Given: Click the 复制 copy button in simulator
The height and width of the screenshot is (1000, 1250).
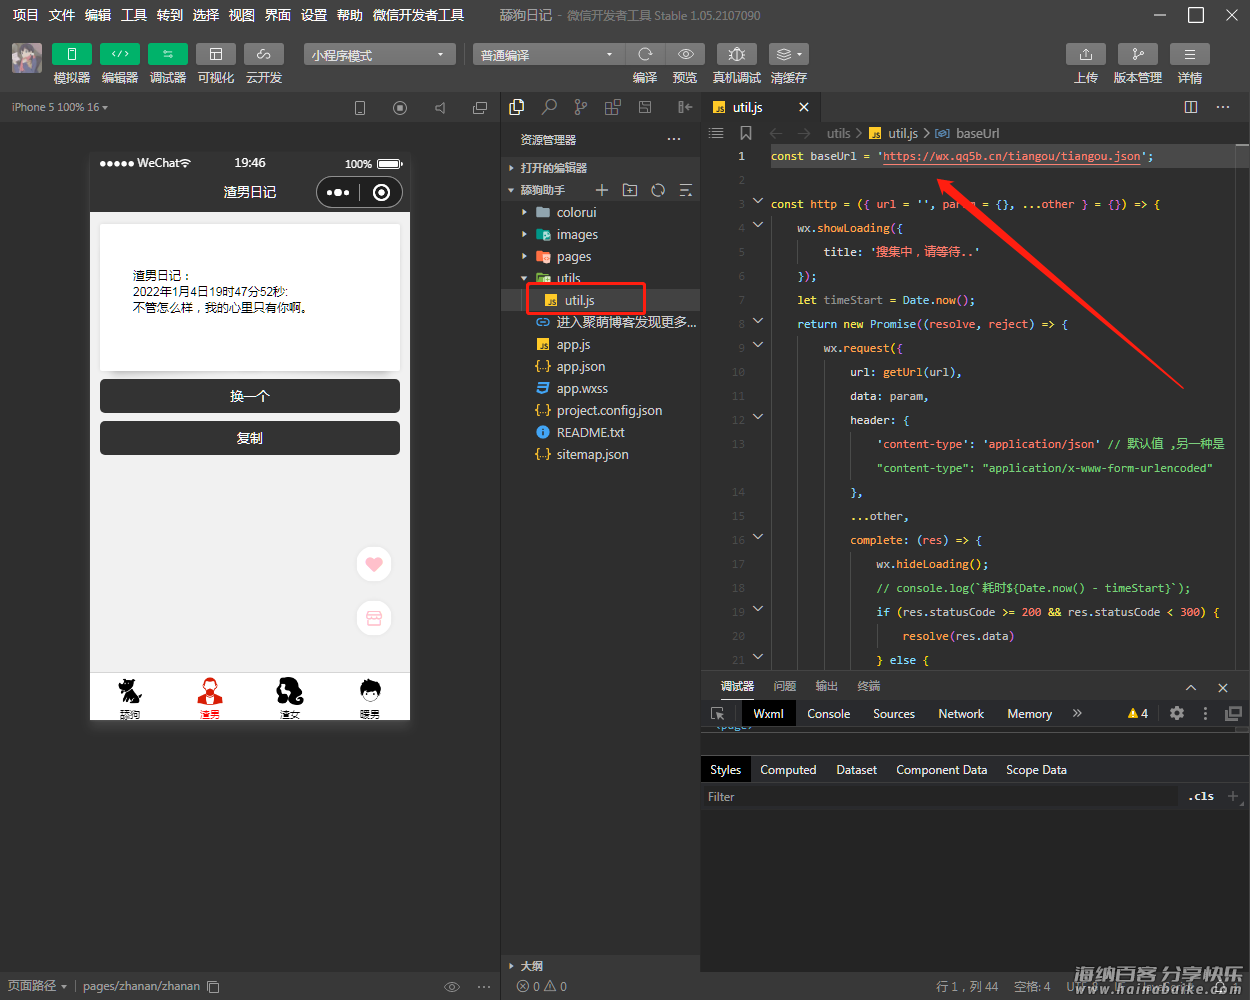Looking at the screenshot, I should click(250, 438).
